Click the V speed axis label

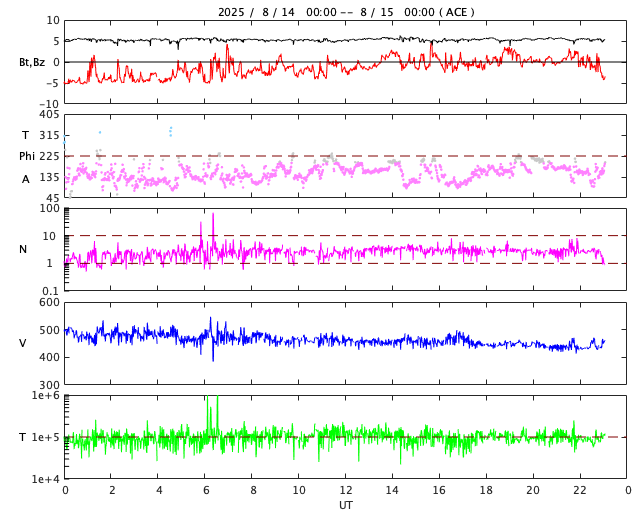coord(23,343)
